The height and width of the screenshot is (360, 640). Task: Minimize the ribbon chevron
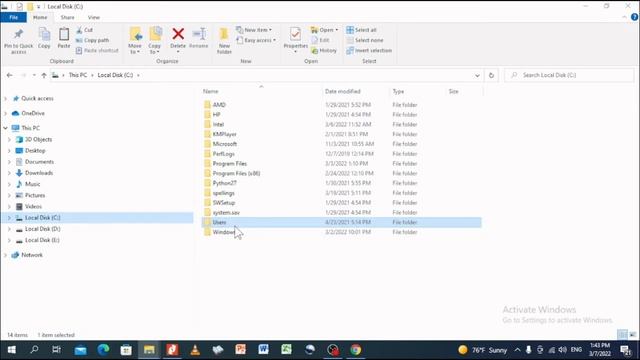pos(624,17)
